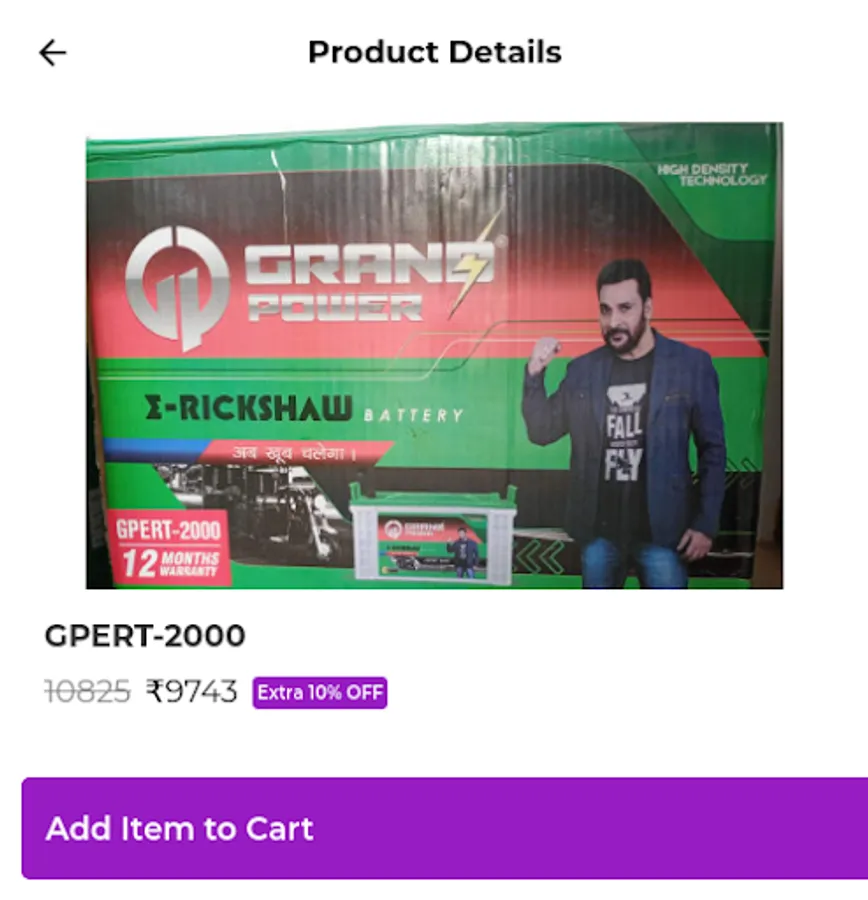This screenshot has height=900, width=868.
Task: Tap the man's face in the product photo
Action: [x=624, y=308]
